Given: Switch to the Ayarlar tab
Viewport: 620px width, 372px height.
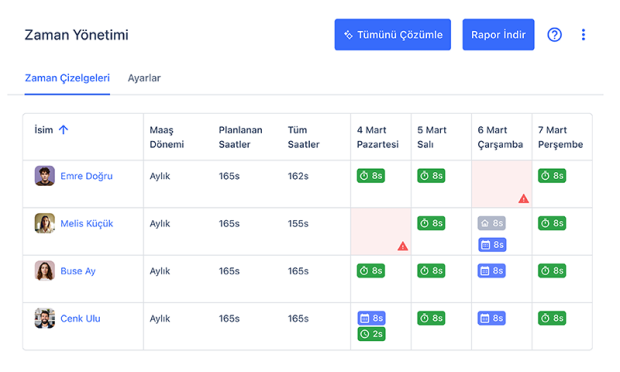Looking at the screenshot, I should [144, 78].
